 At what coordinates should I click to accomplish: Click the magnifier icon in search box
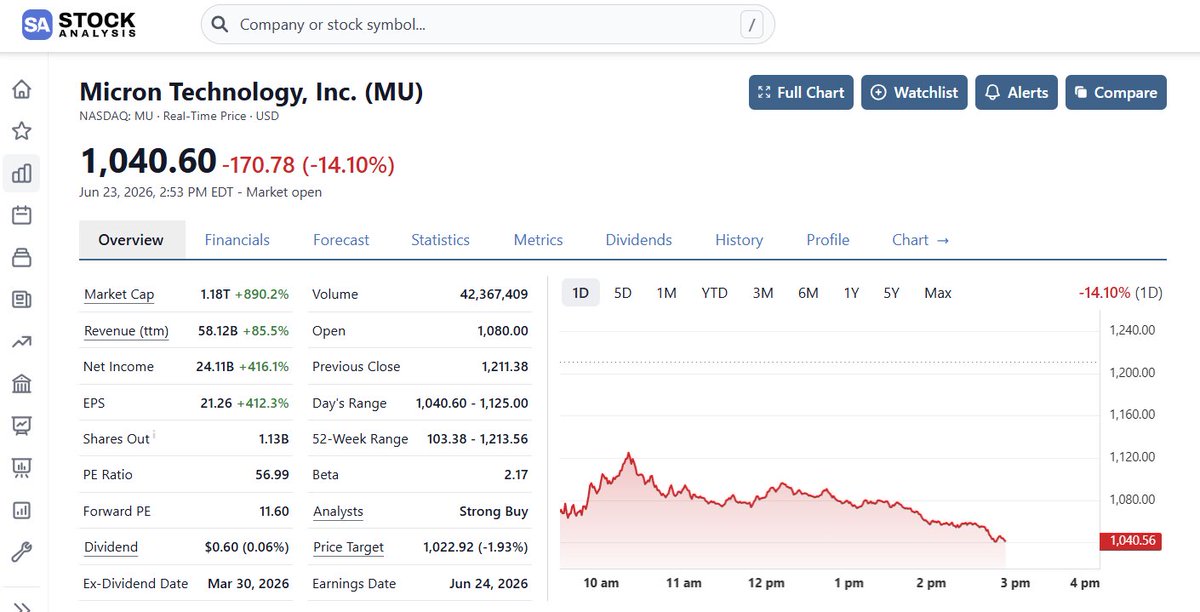pos(220,25)
